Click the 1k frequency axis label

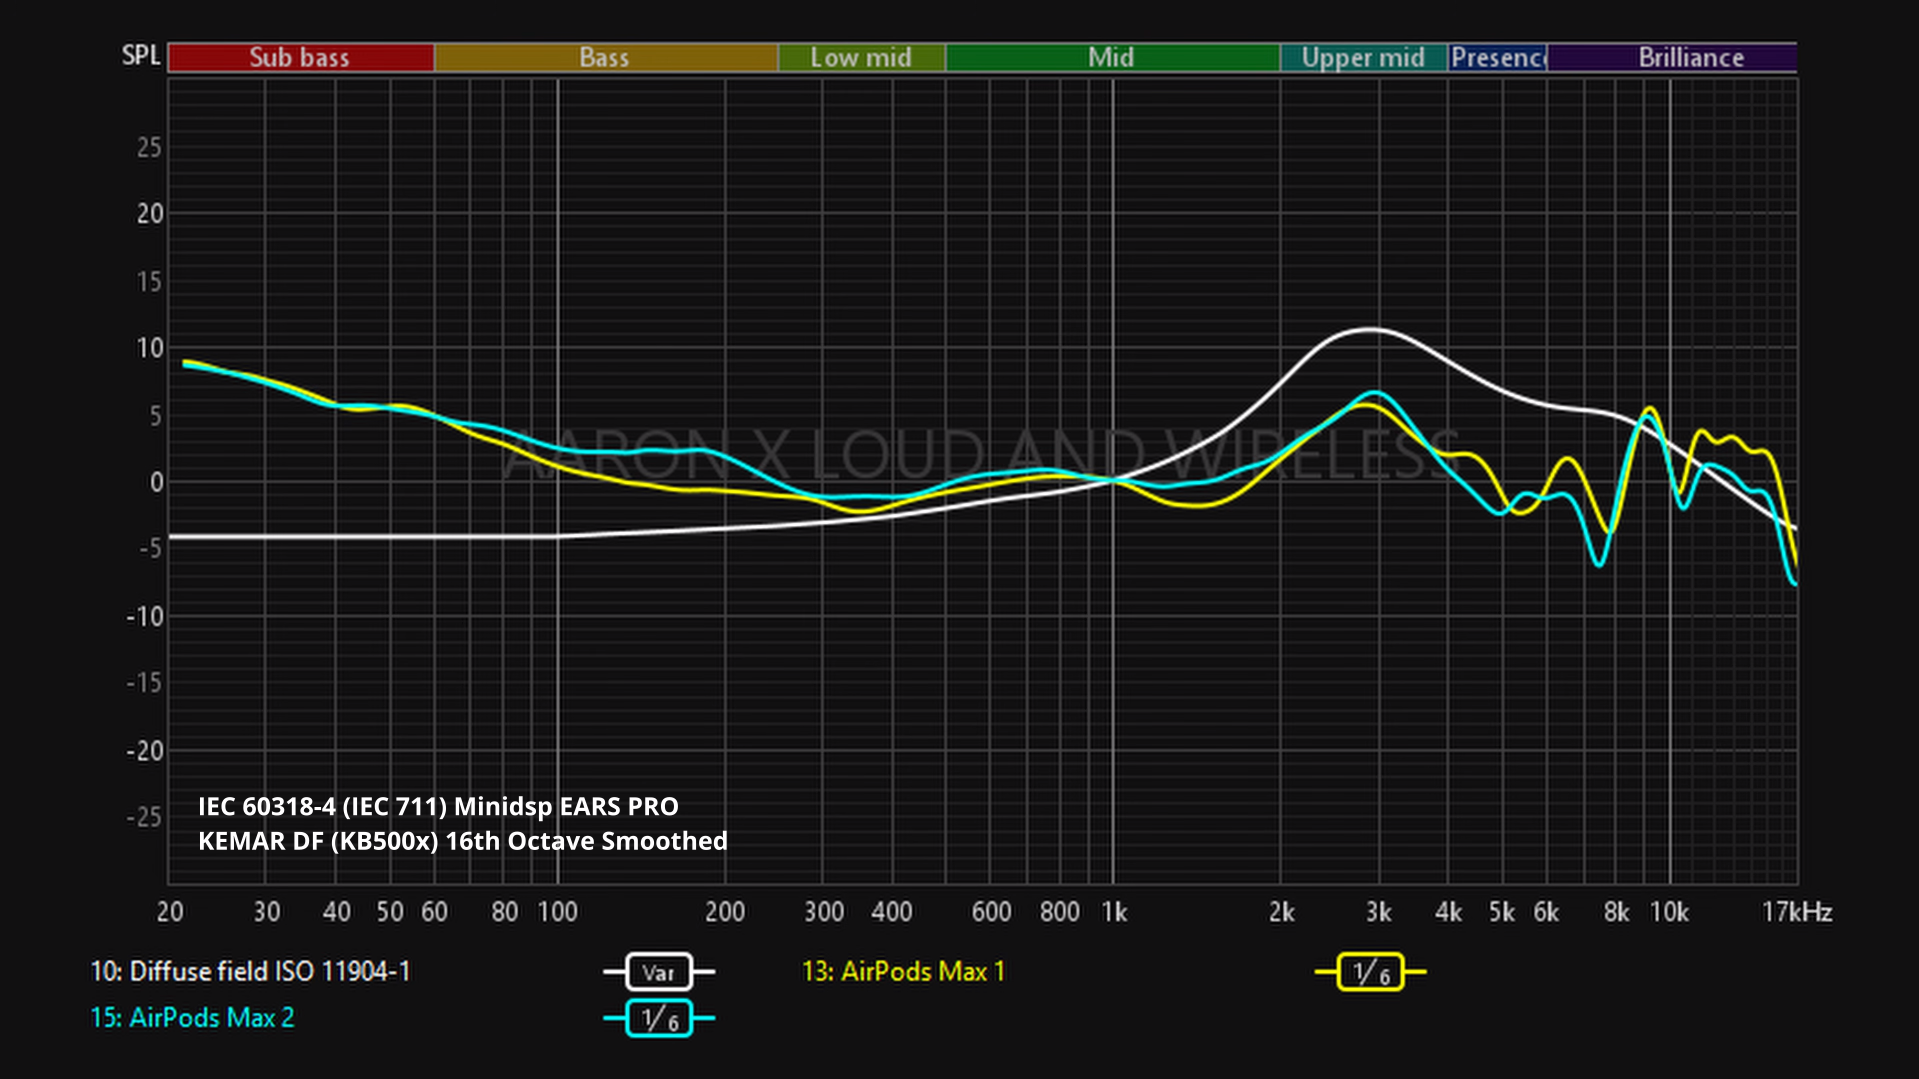(1114, 912)
